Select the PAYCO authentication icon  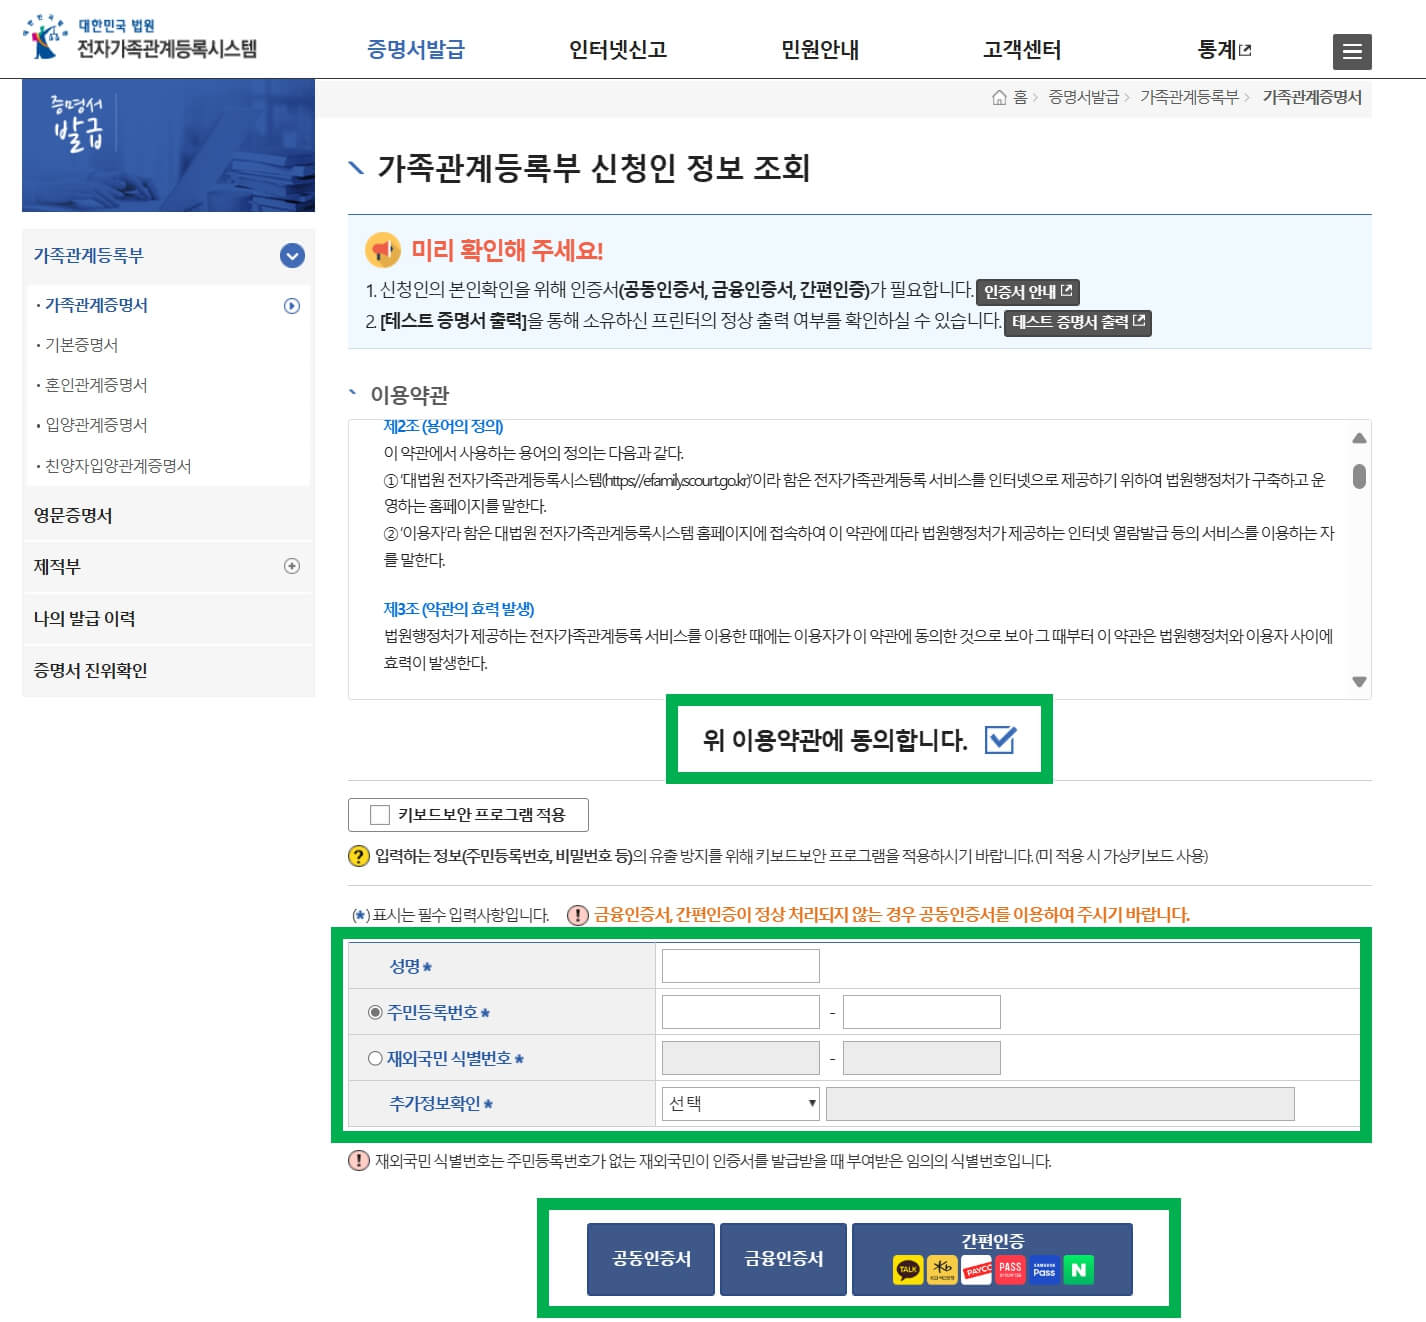(x=977, y=1269)
